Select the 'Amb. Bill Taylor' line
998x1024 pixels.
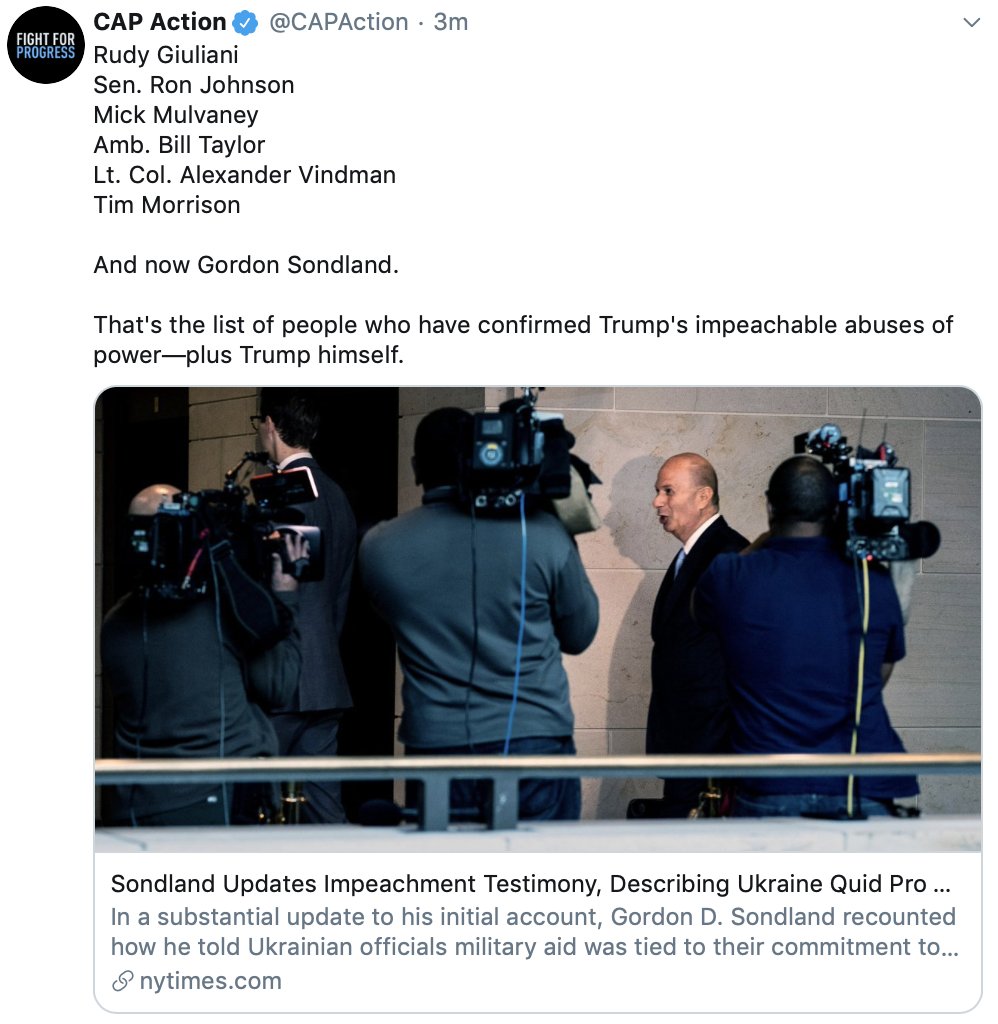(x=179, y=145)
